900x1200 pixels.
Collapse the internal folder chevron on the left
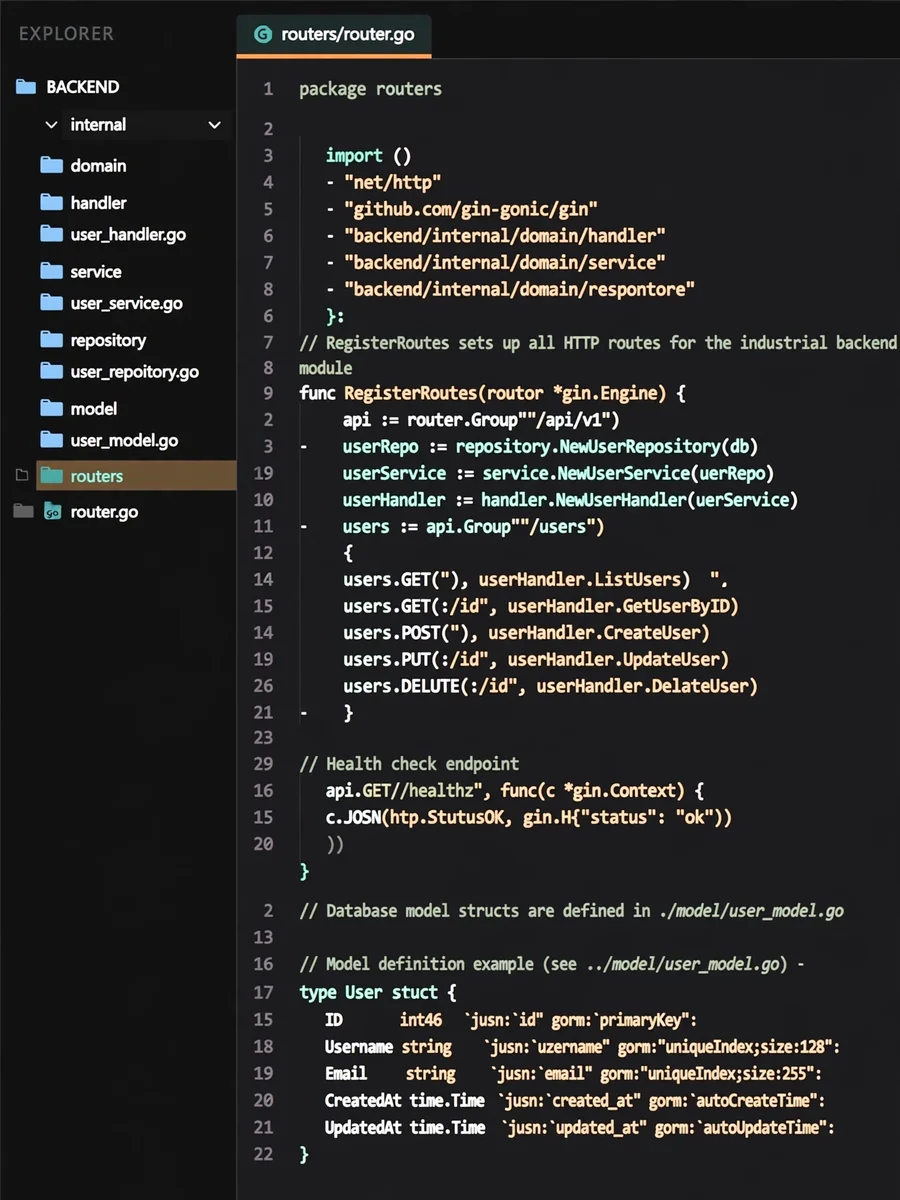[x=52, y=125]
